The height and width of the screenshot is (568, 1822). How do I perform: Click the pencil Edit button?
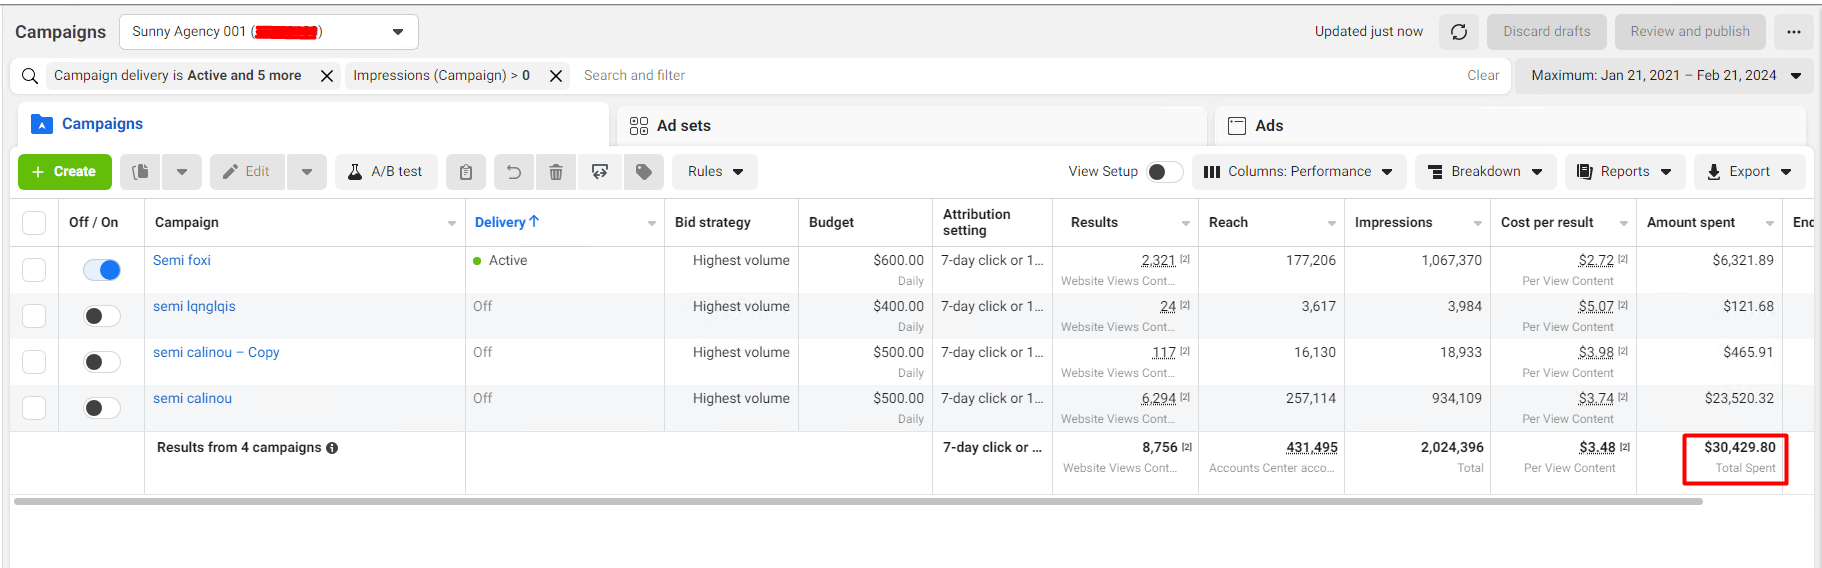point(247,172)
